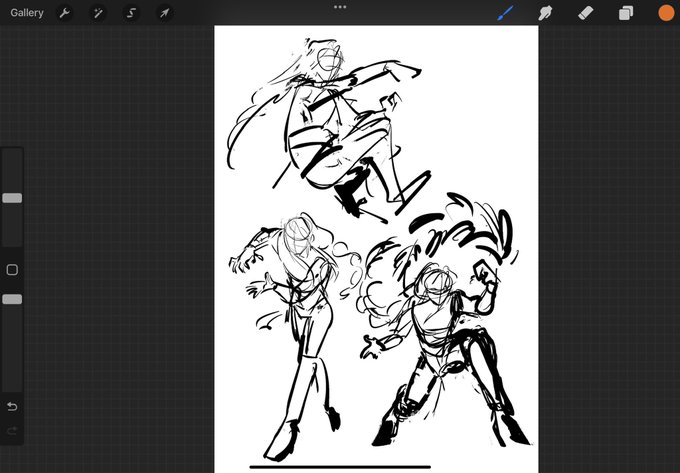Image resolution: width=680 pixels, height=473 pixels.
Task: Return to the Gallery
Action: point(27,13)
